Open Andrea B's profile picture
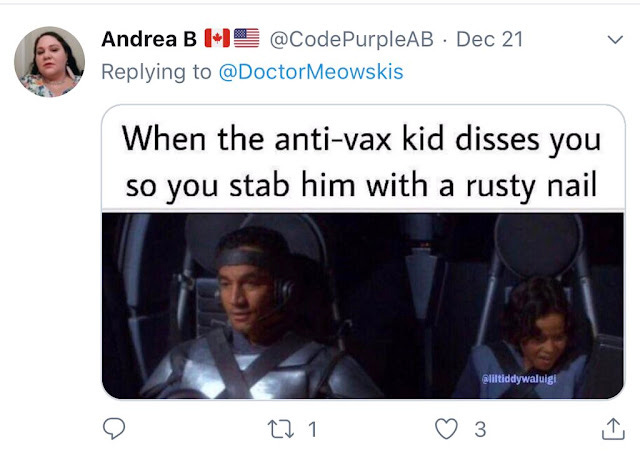The image size is (640, 462). point(49,62)
